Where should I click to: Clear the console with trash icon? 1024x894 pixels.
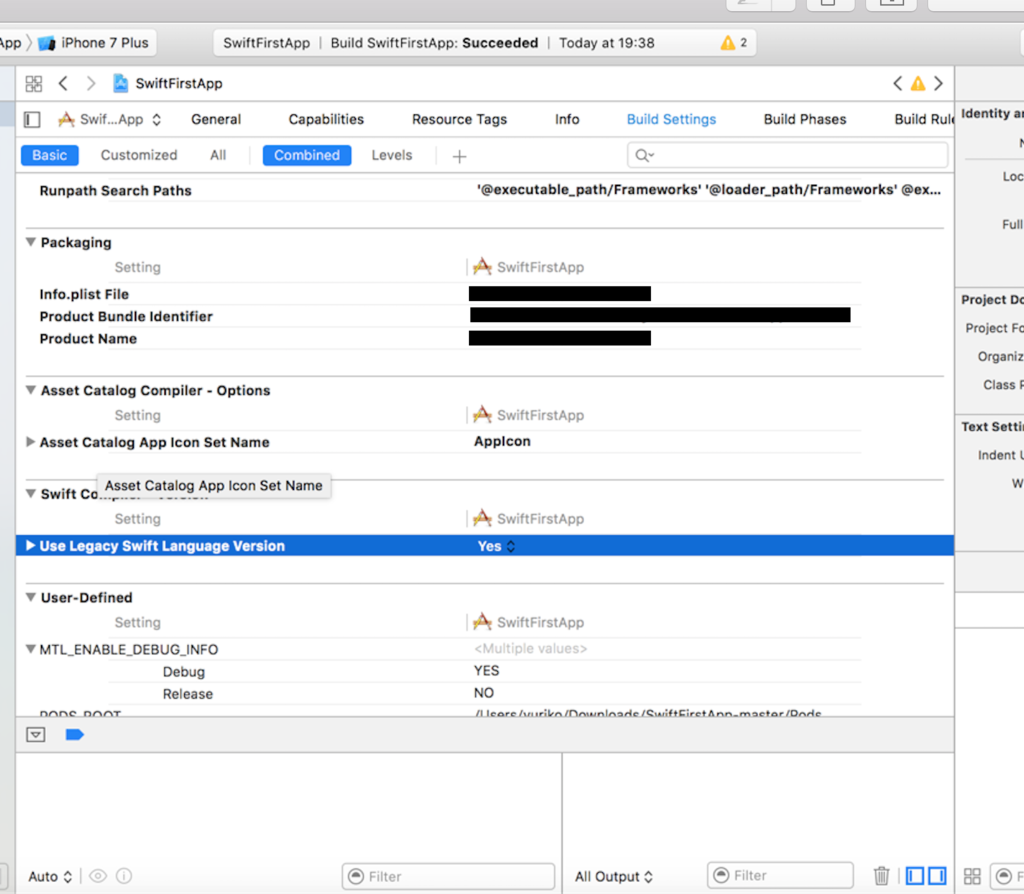(882, 875)
